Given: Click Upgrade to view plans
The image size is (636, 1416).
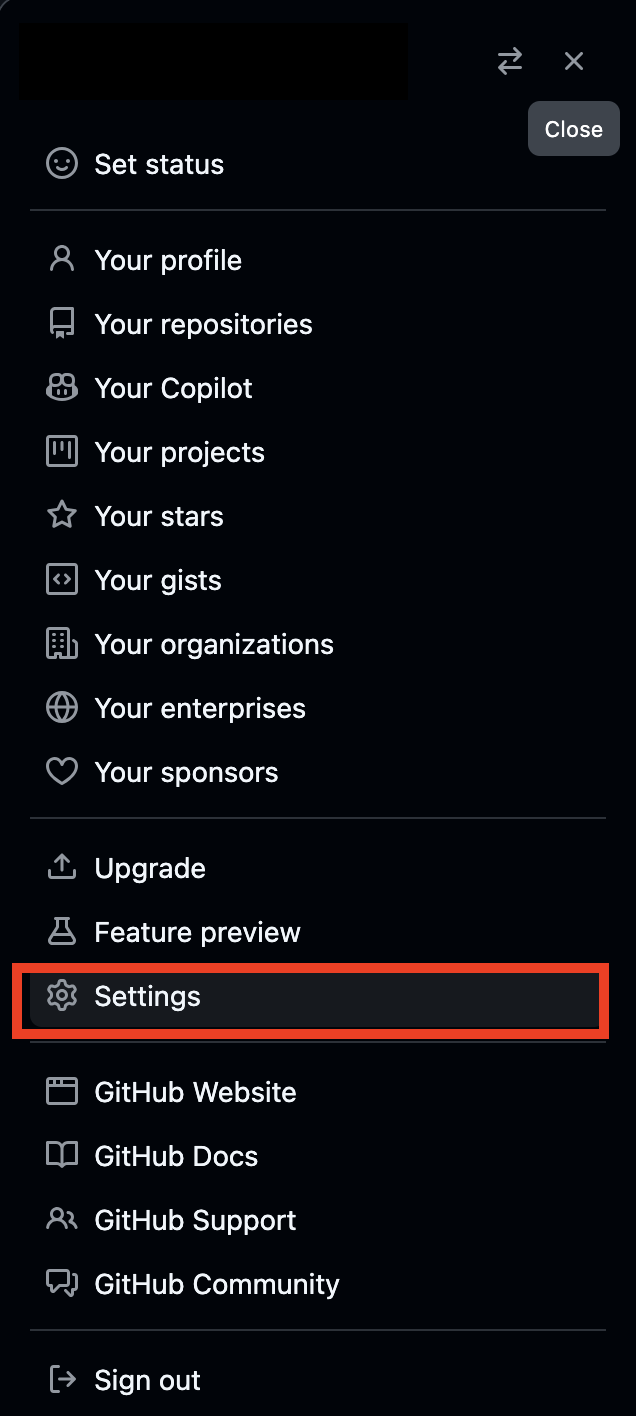Looking at the screenshot, I should (x=150, y=867).
